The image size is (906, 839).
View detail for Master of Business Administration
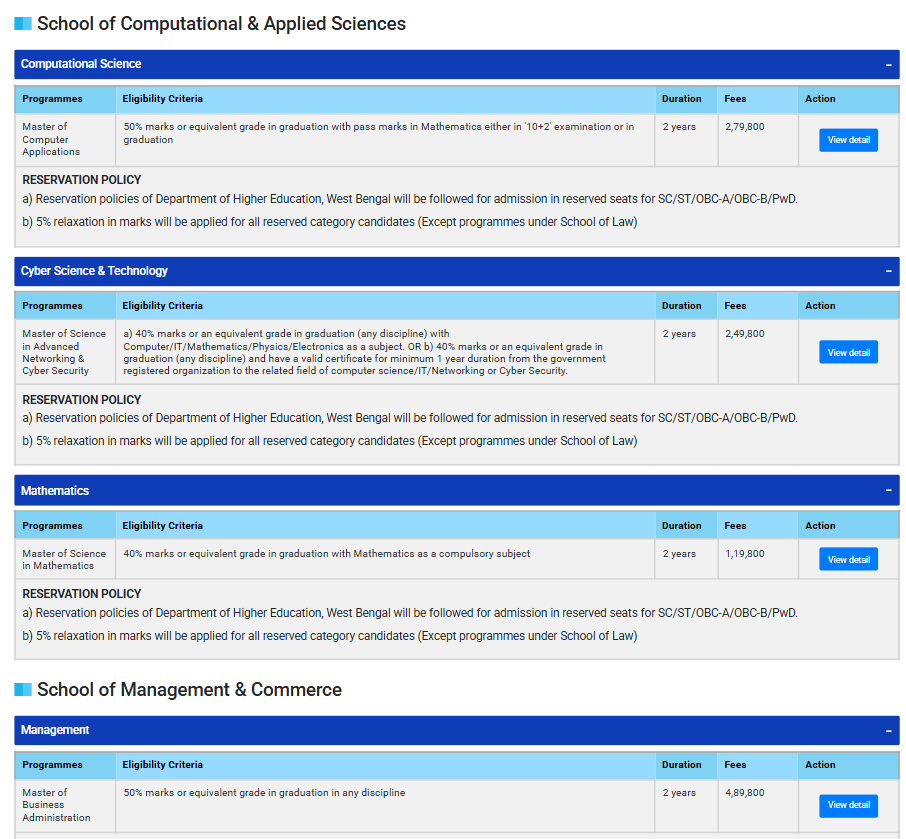(847, 805)
